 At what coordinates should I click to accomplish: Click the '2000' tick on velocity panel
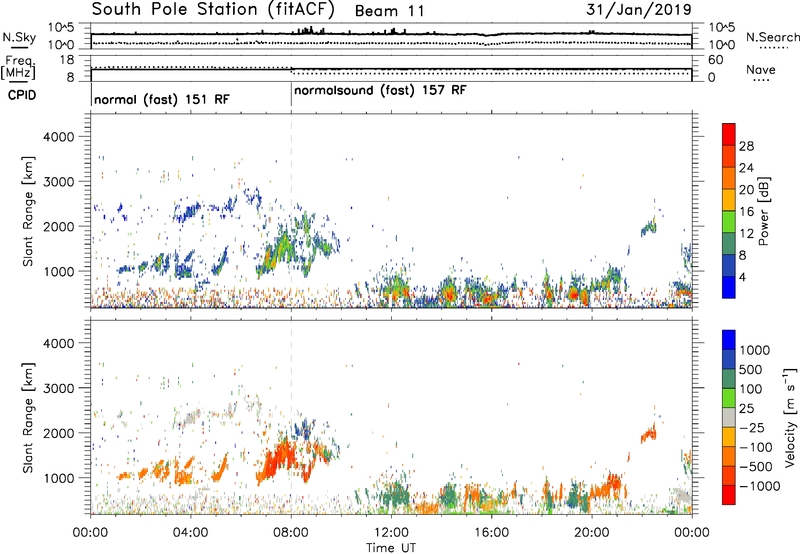point(58,433)
